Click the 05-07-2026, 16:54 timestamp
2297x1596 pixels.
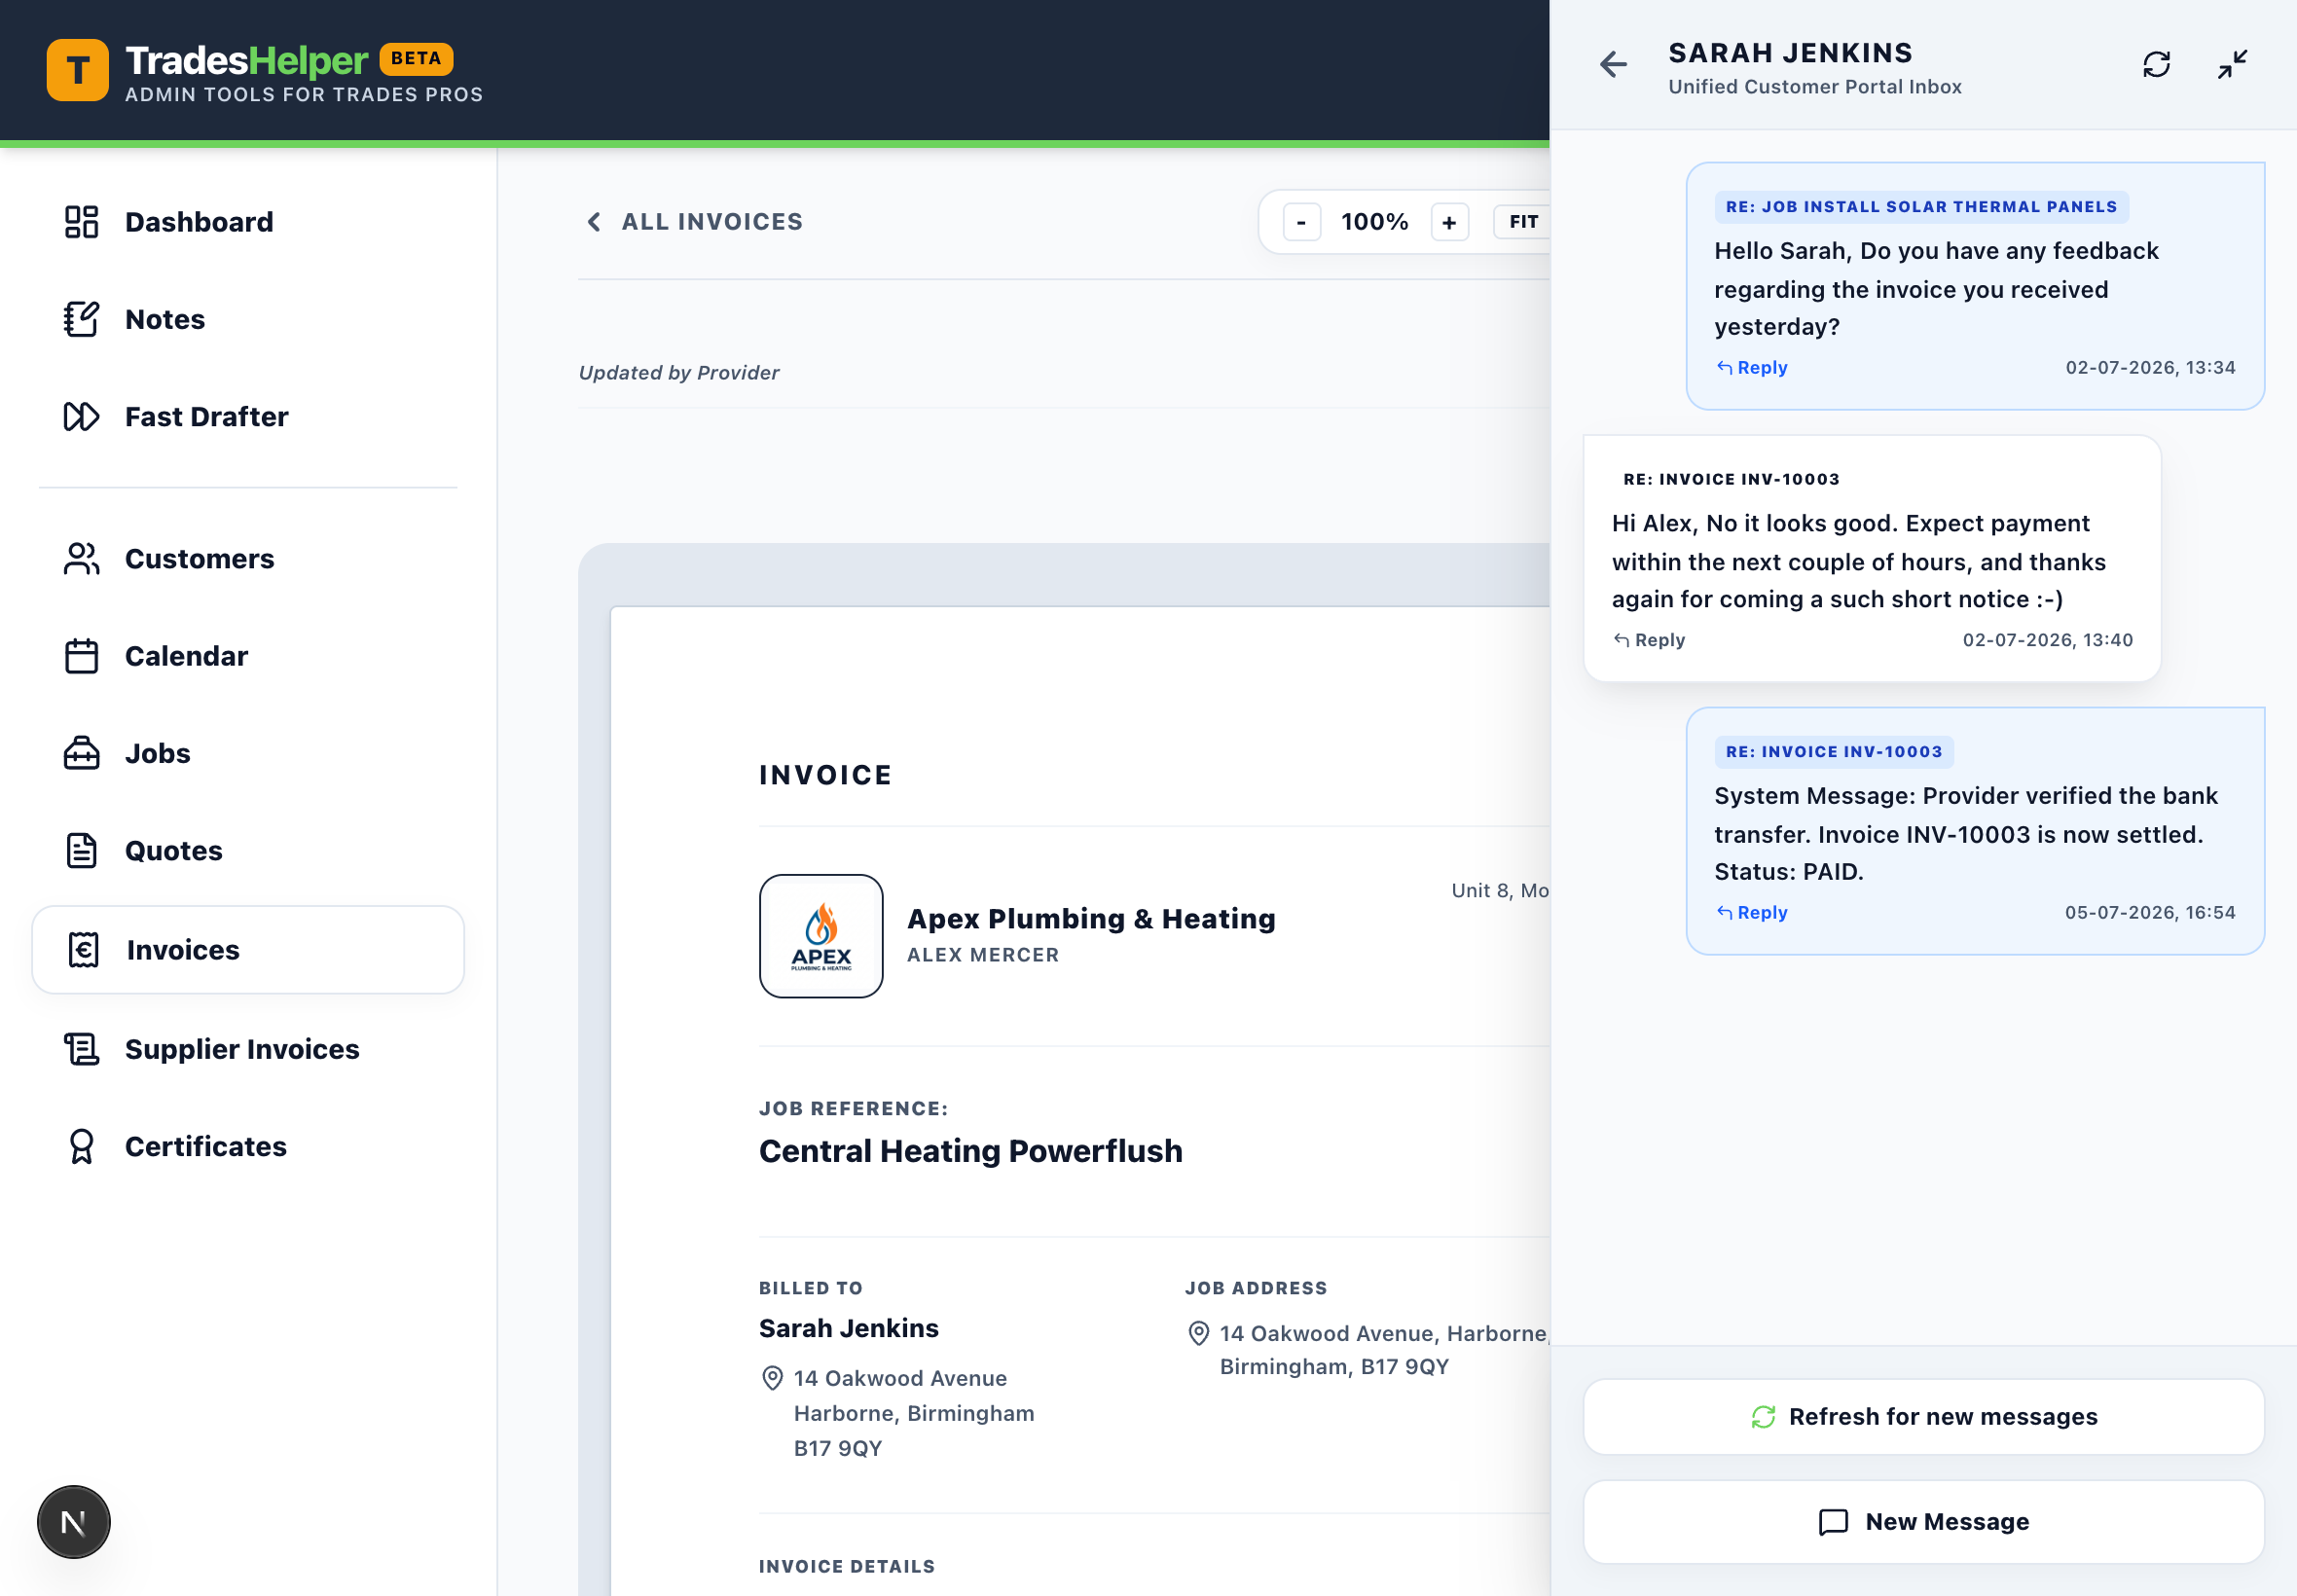[2150, 912]
